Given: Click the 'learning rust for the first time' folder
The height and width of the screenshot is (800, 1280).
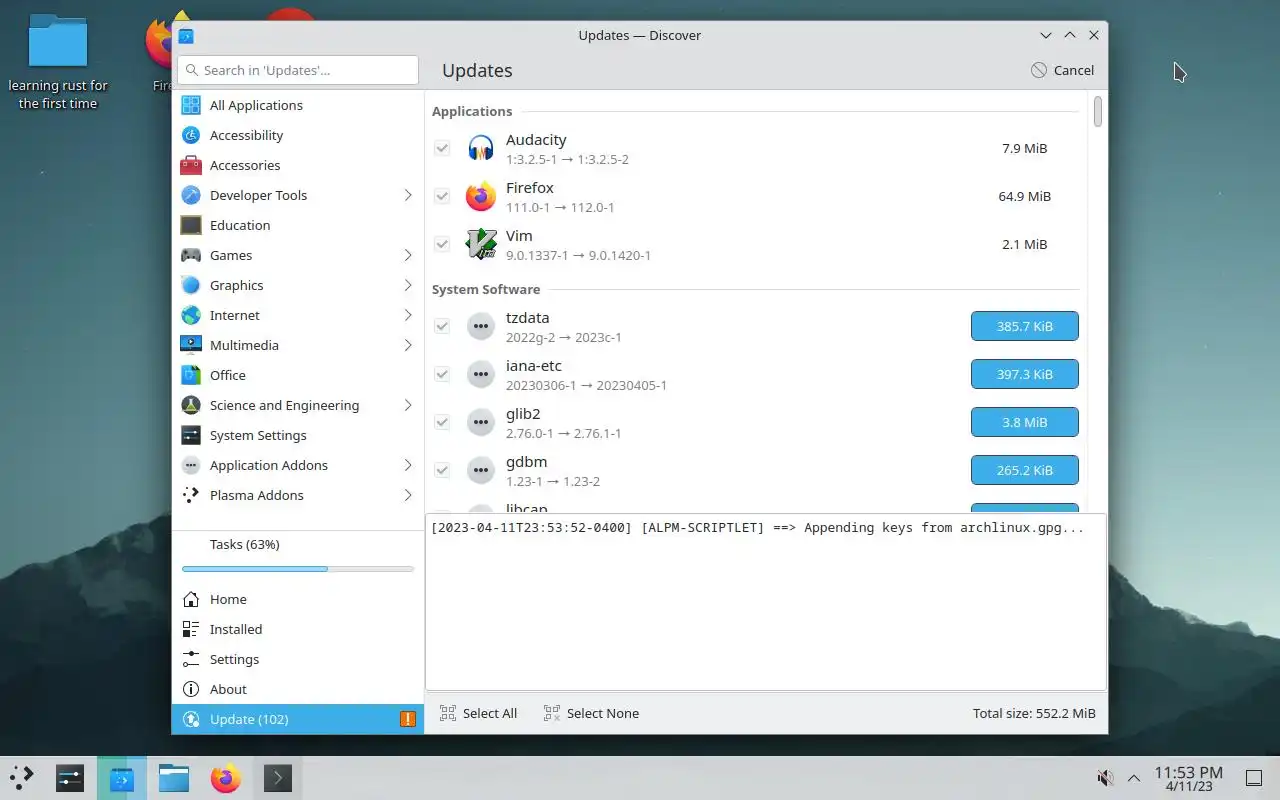Looking at the screenshot, I should [58, 62].
